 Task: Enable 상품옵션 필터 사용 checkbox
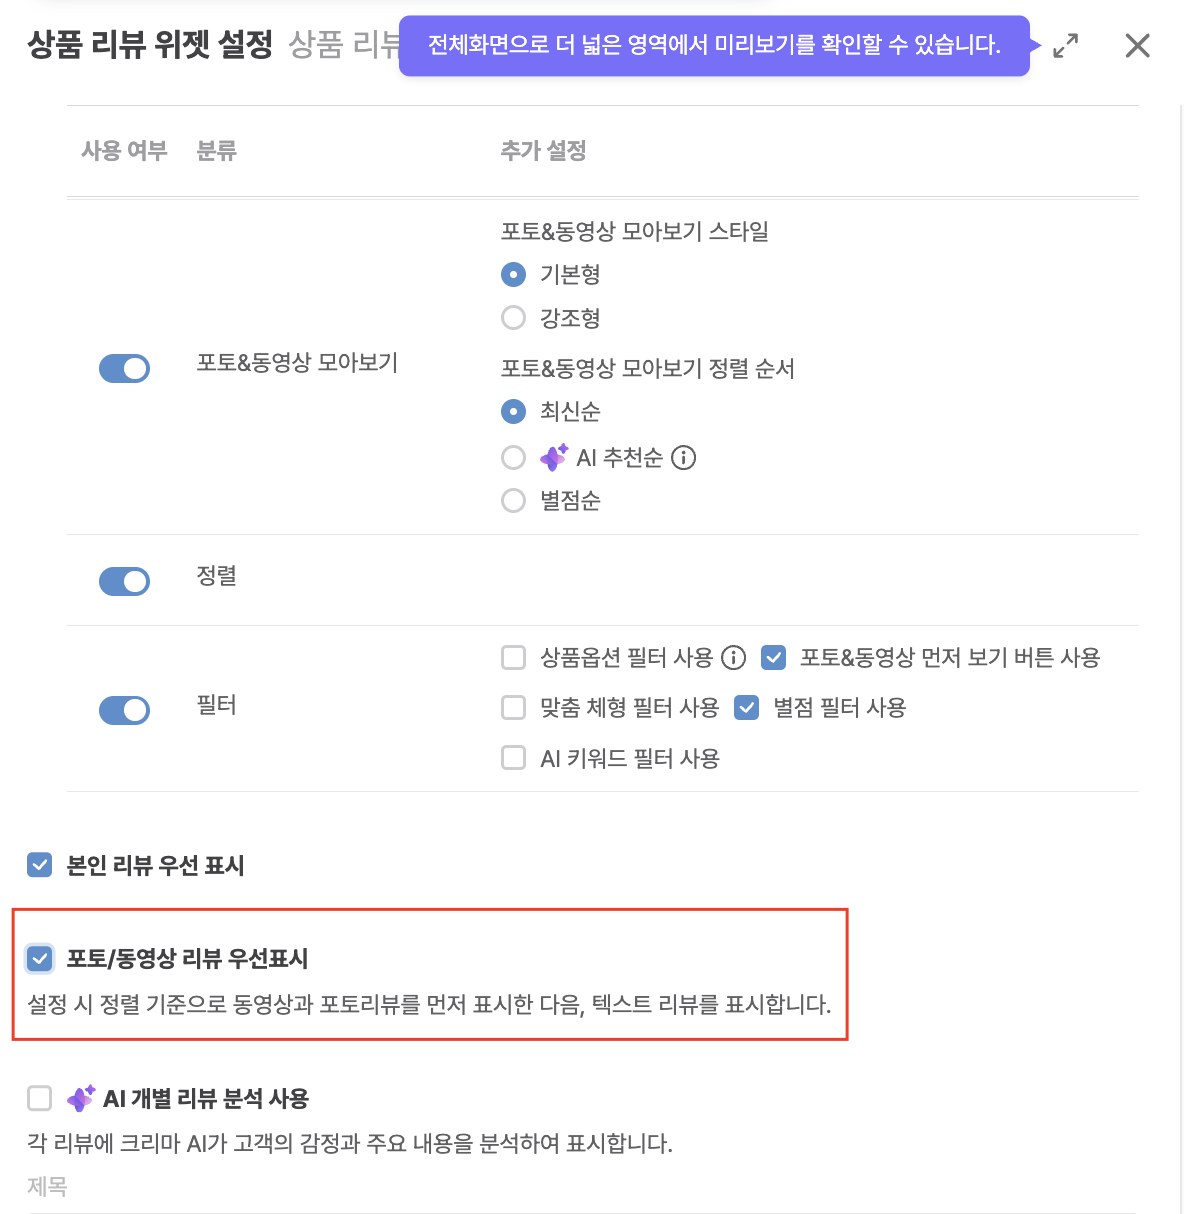pos(513,658)
